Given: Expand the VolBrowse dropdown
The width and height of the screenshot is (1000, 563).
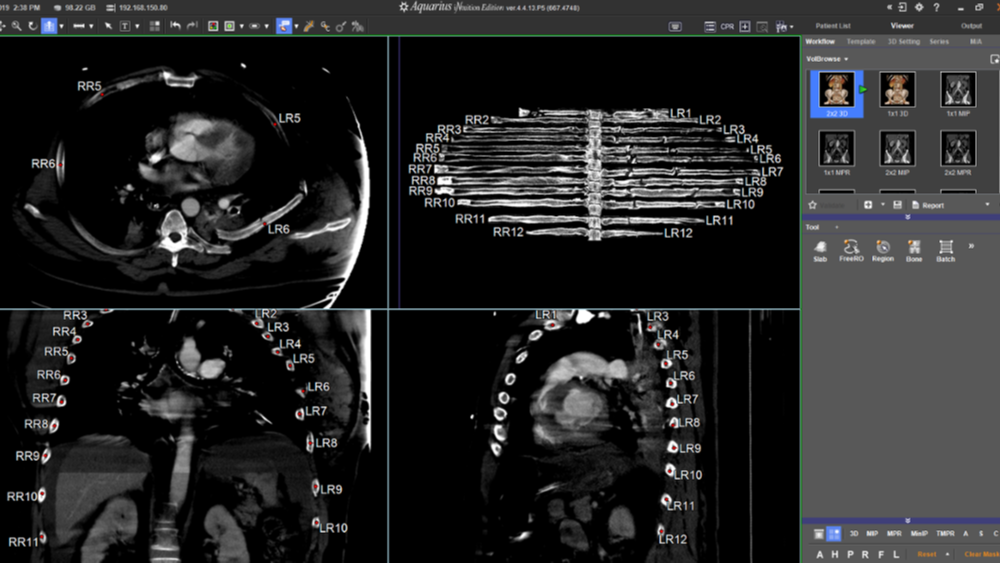Looking at the screenshot, I should [846, 59].
